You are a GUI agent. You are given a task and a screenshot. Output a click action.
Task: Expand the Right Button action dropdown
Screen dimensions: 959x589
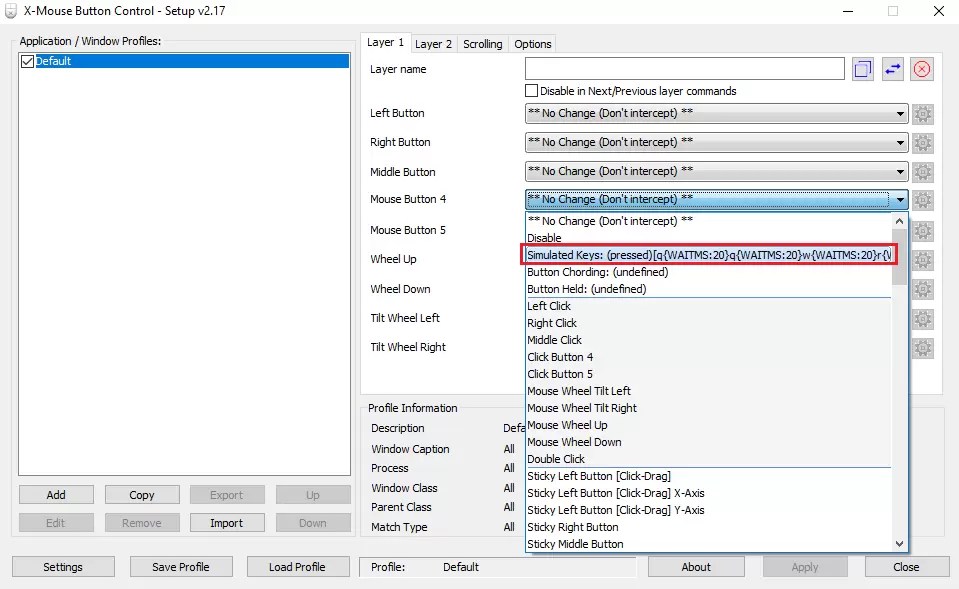[898, 143]
